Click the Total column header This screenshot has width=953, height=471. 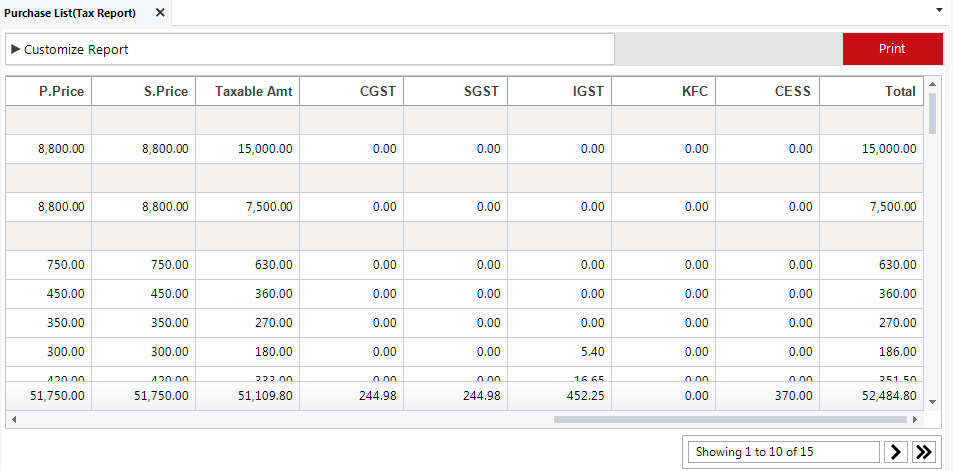click(871, 91)
